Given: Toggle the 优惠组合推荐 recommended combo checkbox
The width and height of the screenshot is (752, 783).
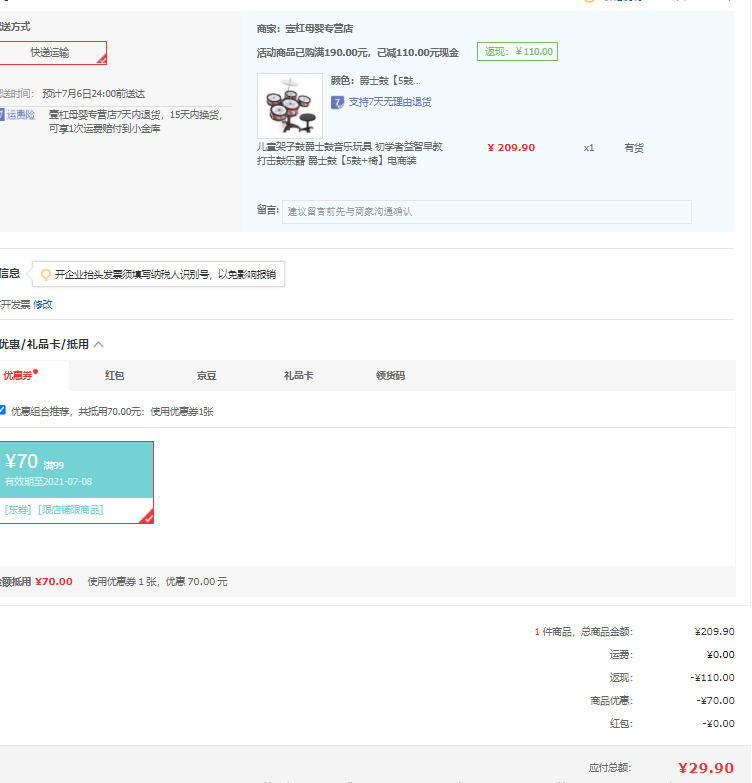Looking at the screenshot, I should pos(3,410).
